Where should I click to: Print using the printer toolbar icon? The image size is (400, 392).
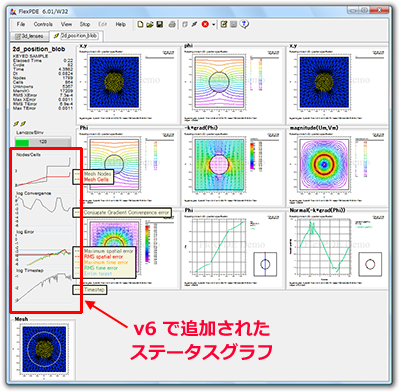(172, 24)
